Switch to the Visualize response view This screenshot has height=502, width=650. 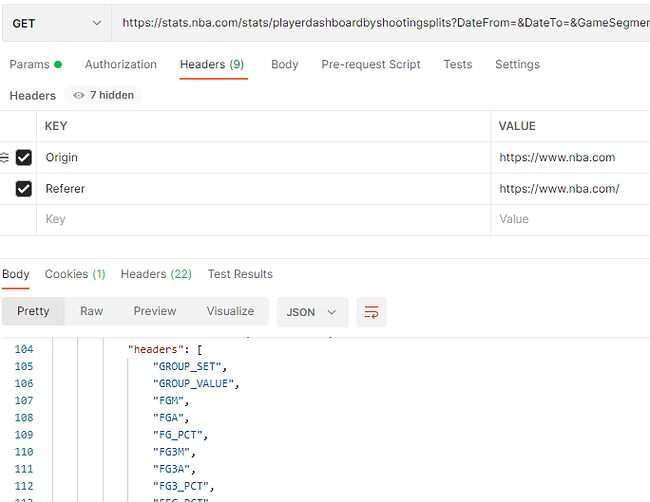pyautogui.click(x=230, y=311)
